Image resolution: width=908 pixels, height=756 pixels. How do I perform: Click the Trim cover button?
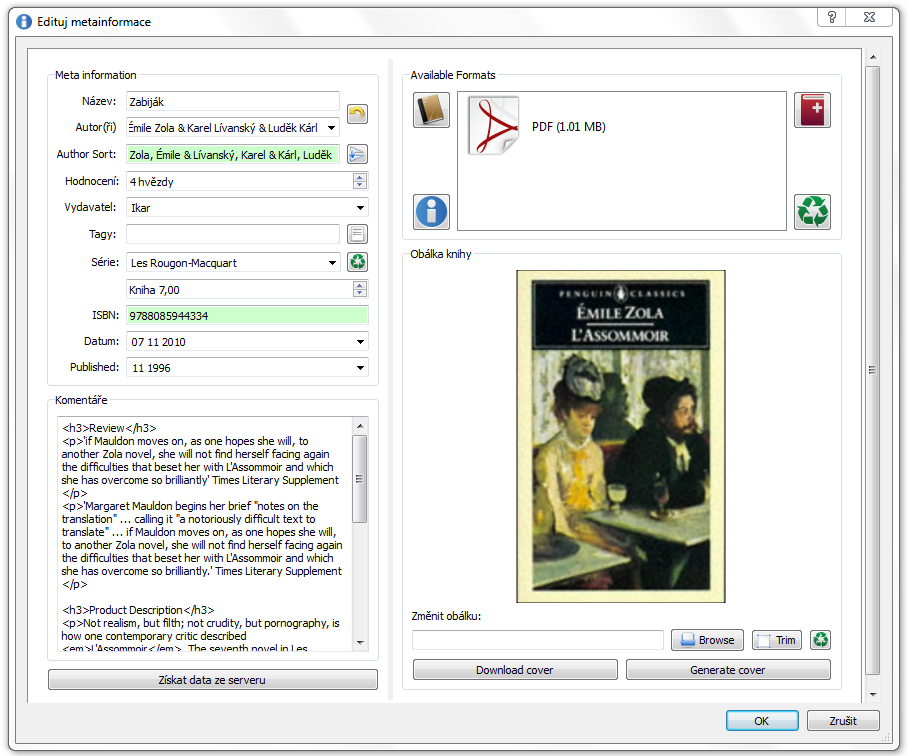pyautogui.click(x=777, y=640)
